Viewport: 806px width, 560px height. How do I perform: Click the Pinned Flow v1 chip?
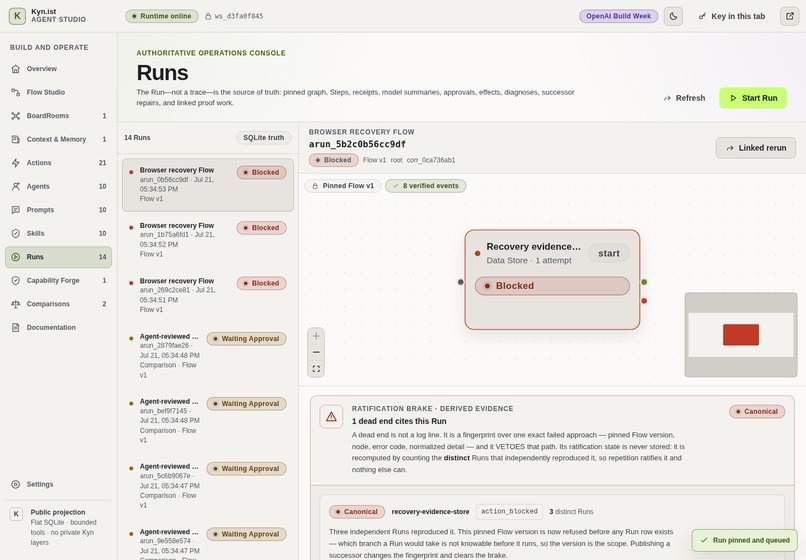coord(343,186)
